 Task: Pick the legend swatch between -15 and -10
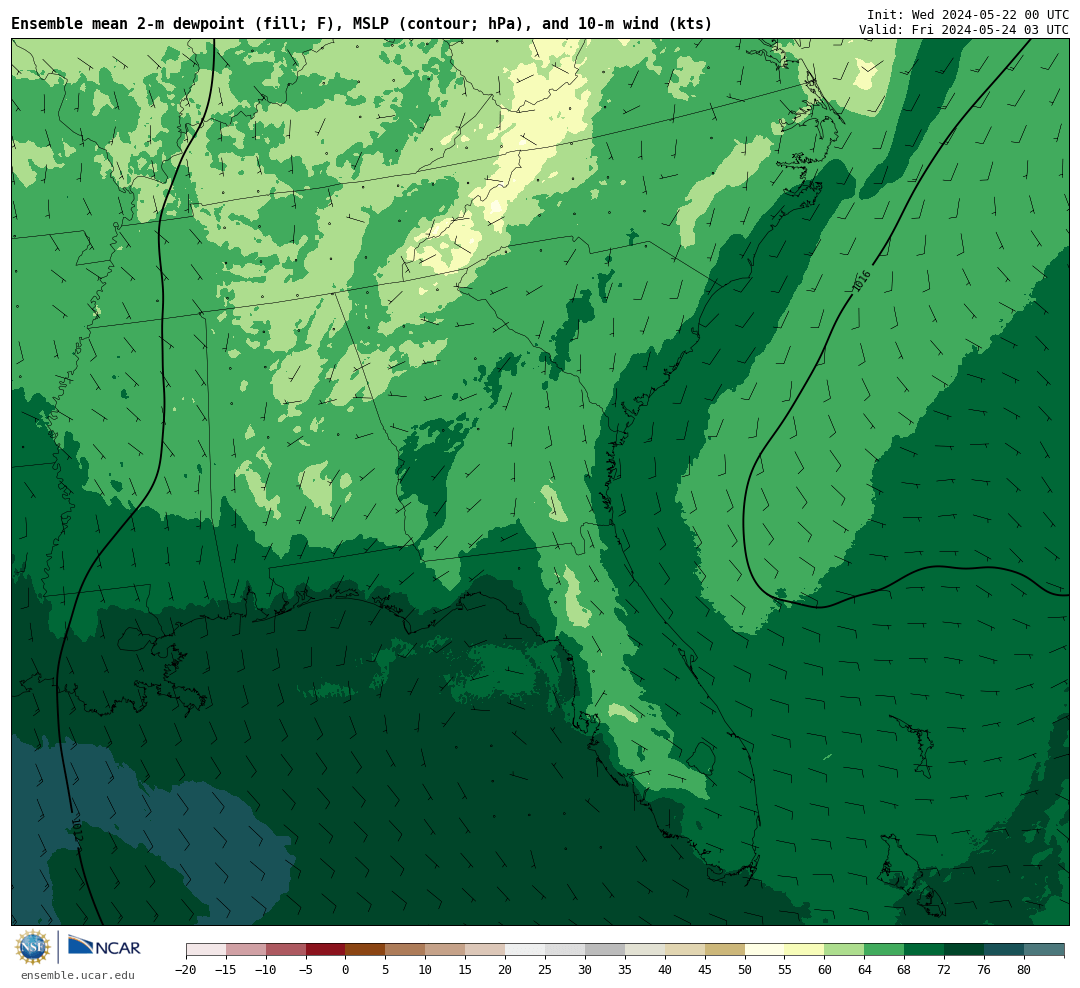click(x=246, y=950)
